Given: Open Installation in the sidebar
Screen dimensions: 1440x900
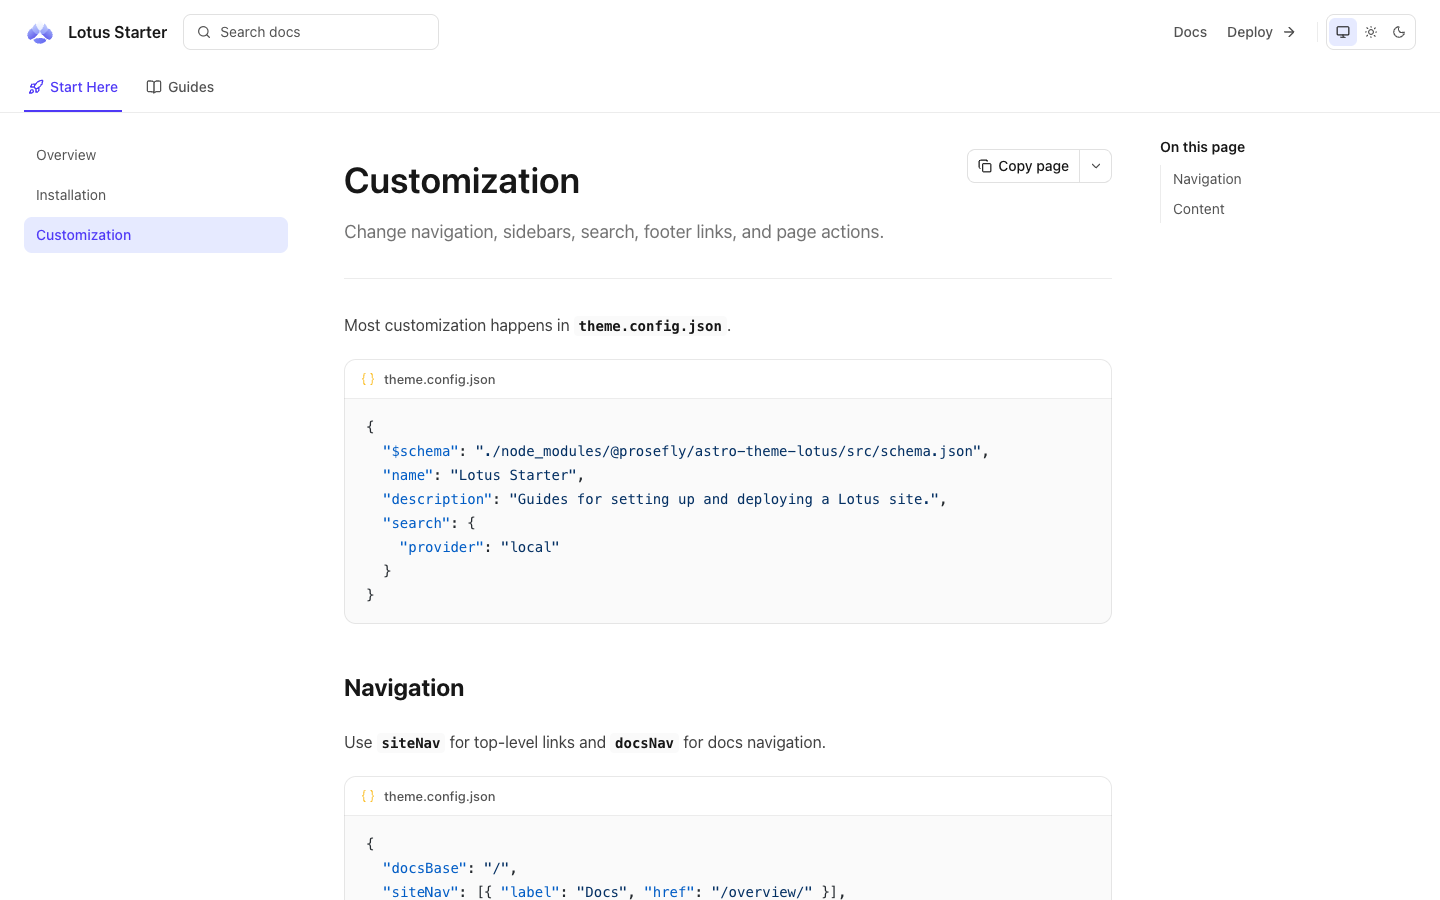Looking at the screenshot, I should 156,195.
